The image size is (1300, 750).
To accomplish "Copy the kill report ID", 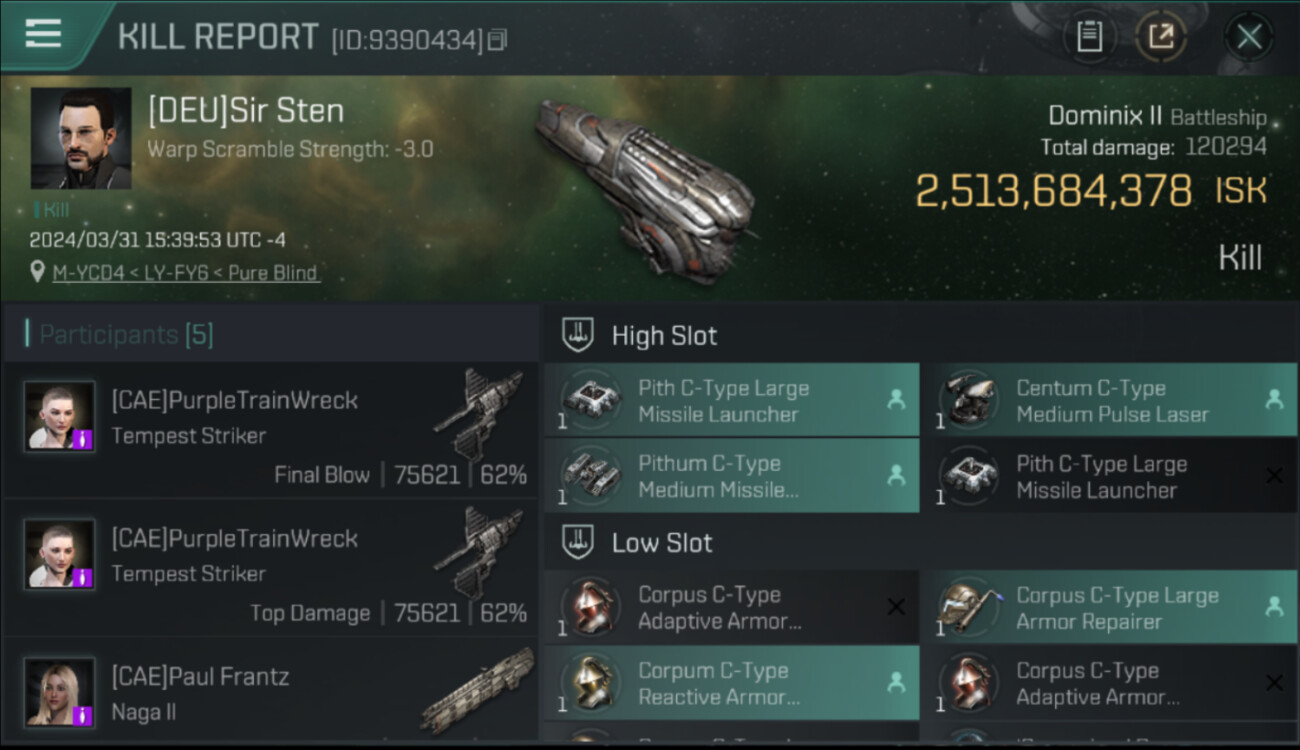I will (x=497, y=40).
